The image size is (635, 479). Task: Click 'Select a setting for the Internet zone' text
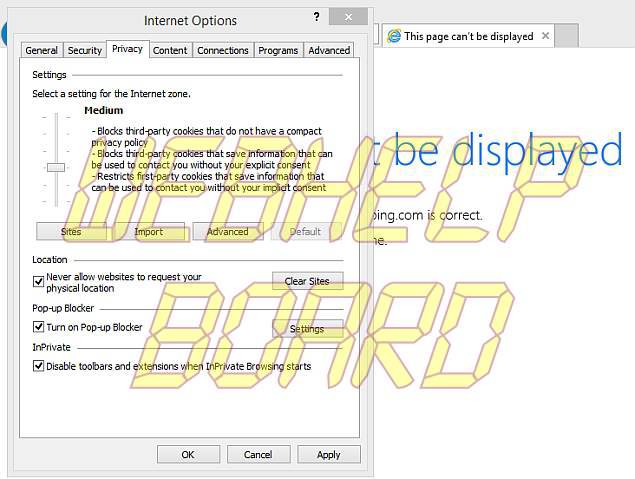[x=111, y=94]
